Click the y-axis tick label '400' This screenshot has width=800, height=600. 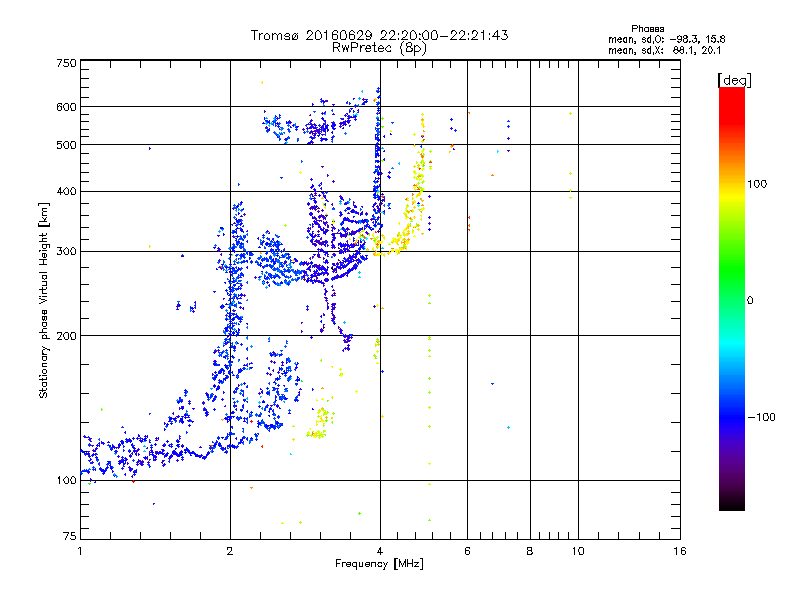pos(66,191)
